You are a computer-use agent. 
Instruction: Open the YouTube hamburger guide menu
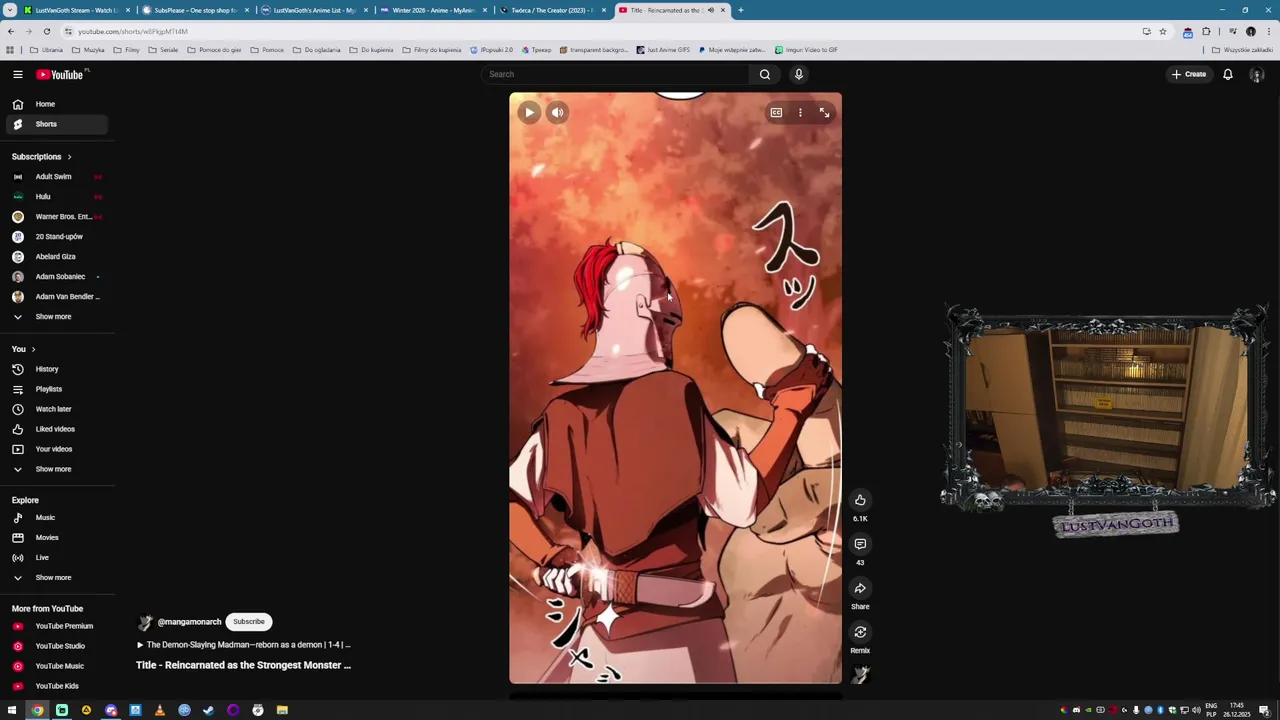coord(17,74)
